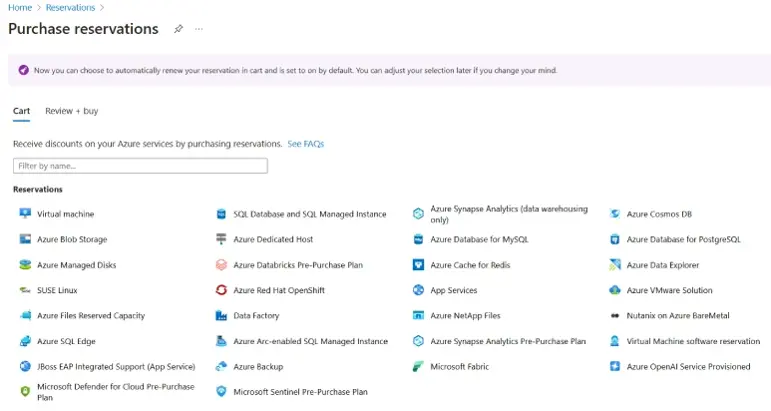
Task: Click the Data Factory icon
Action: click(221, 316)
